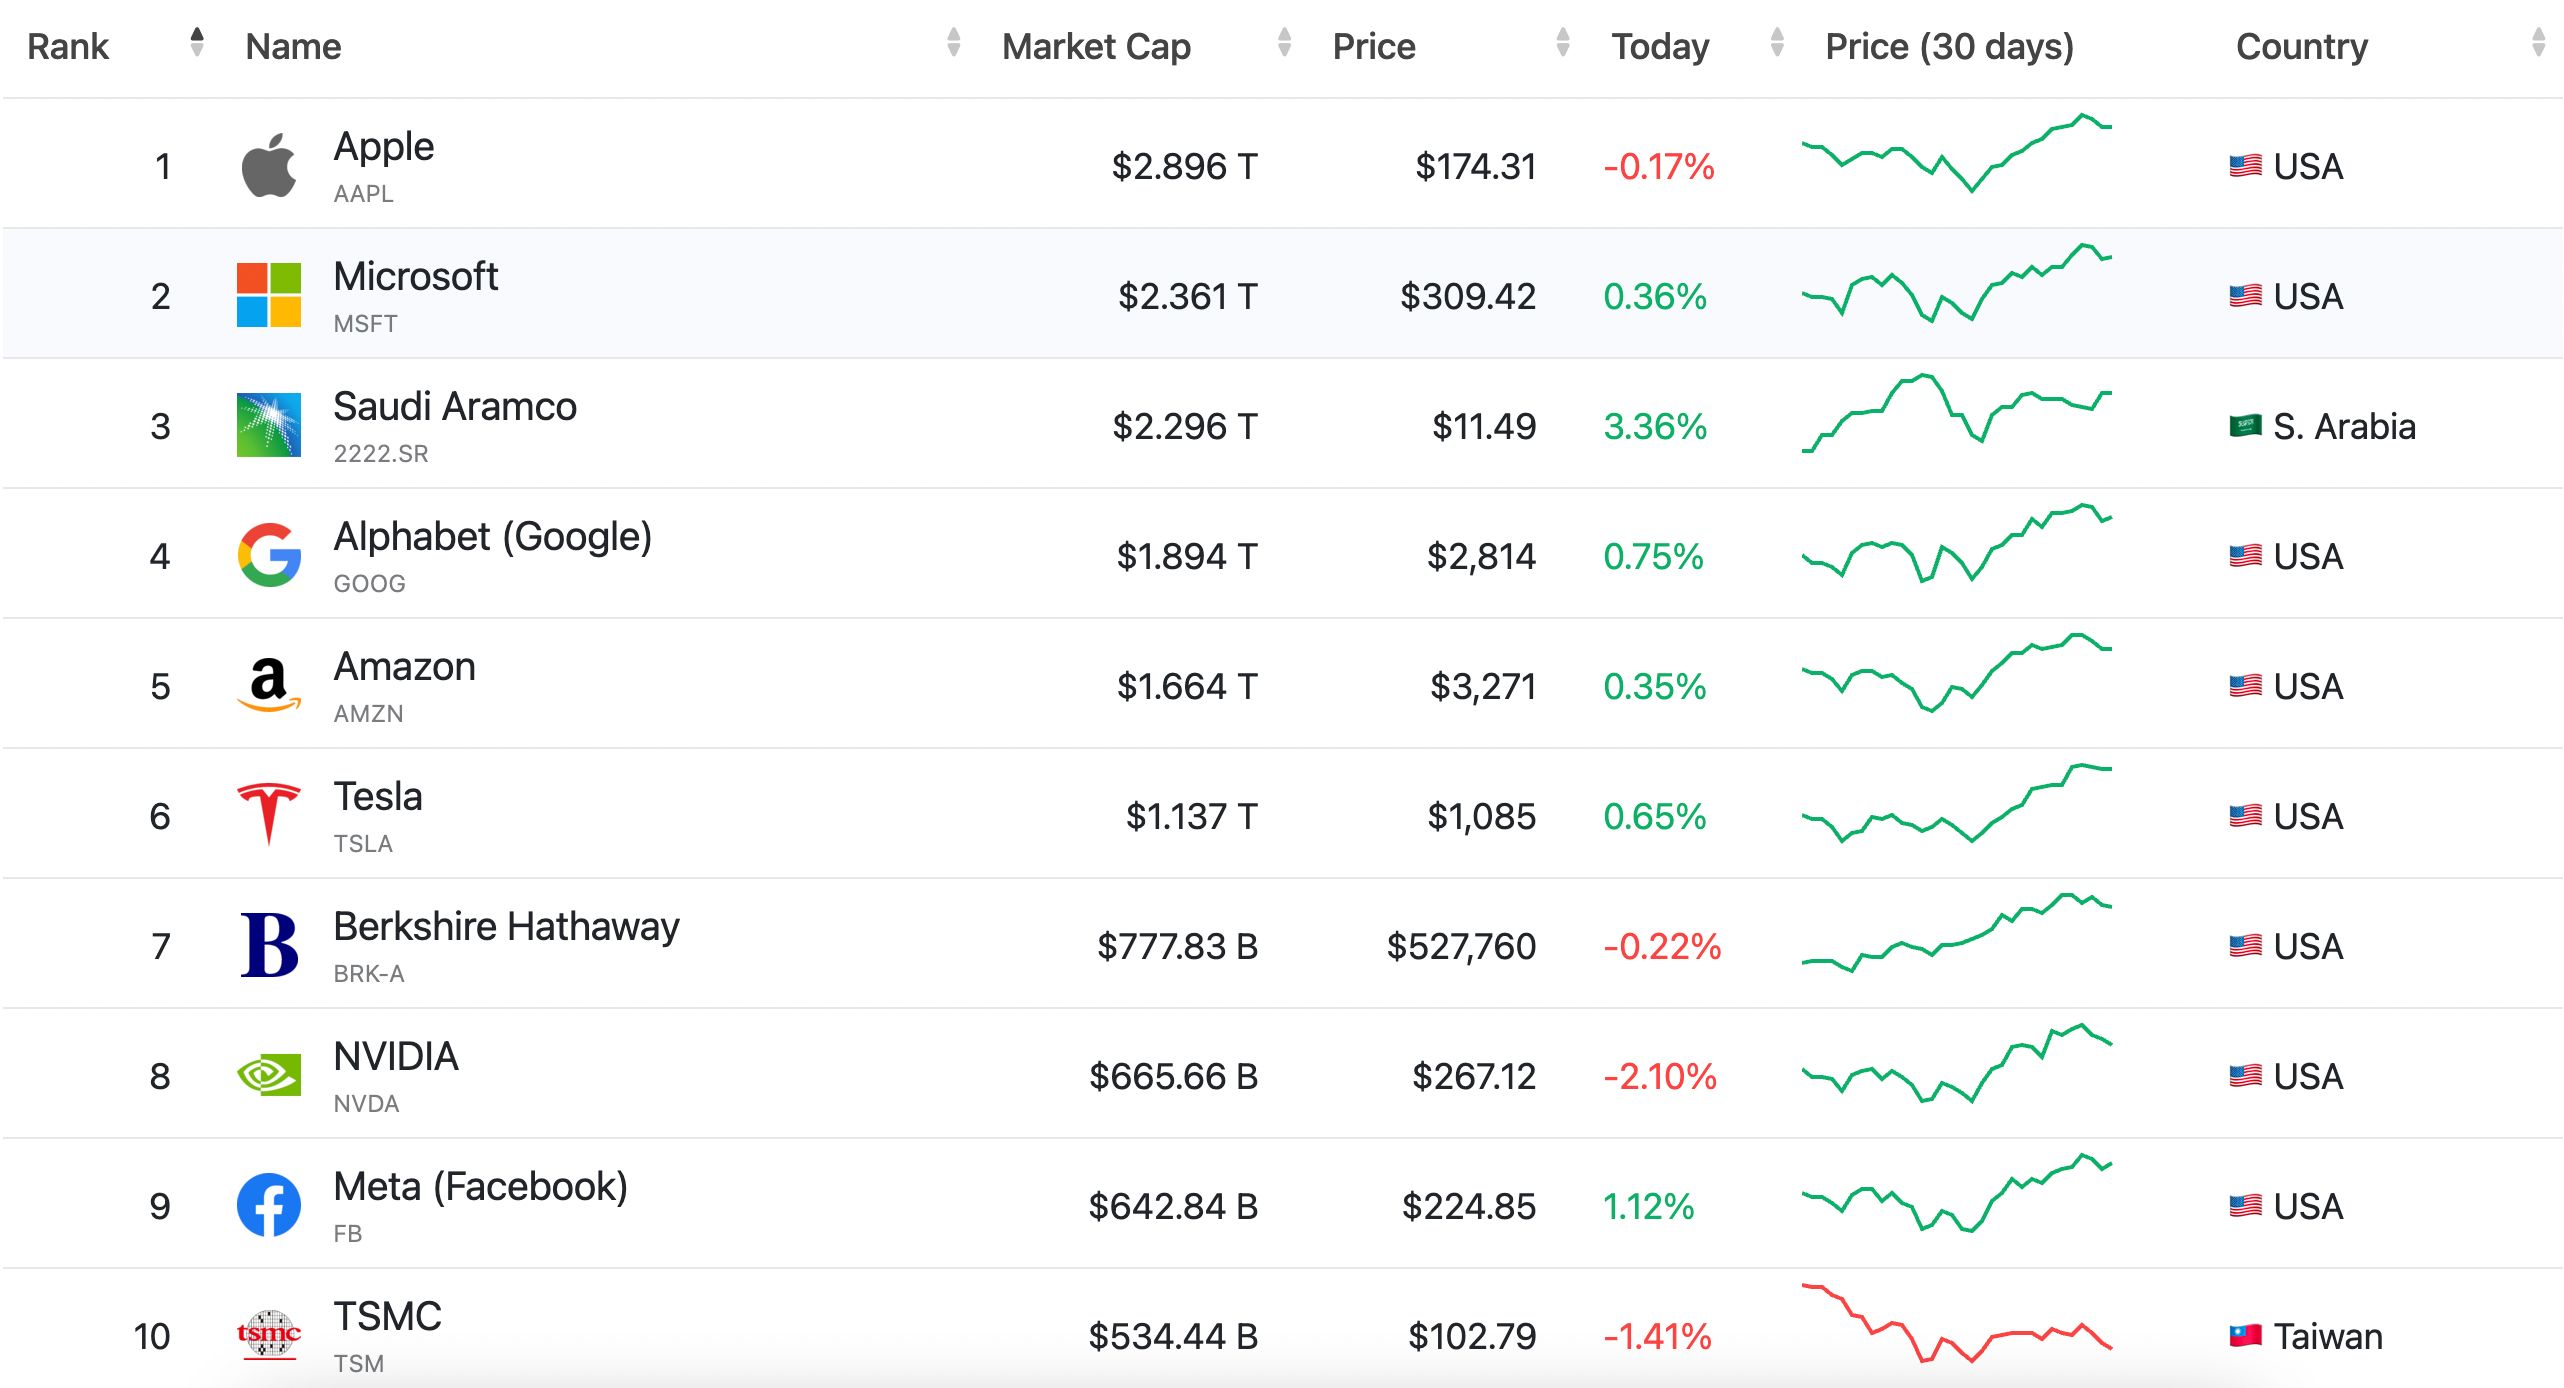Open the Alphabet (Google) link
Viewport: 2564px width, 1388px height.
tap(492, 537)
